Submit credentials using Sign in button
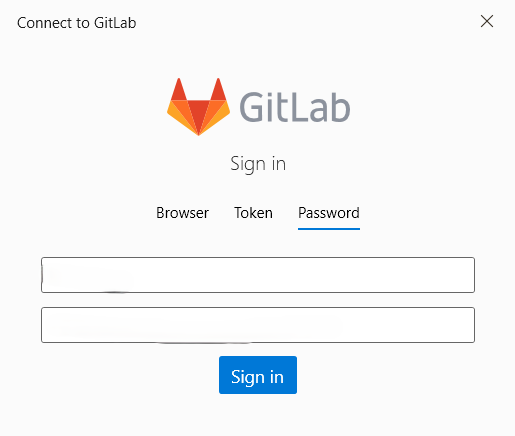This screenshot has width=515, height=436. [x=258, y=375]
